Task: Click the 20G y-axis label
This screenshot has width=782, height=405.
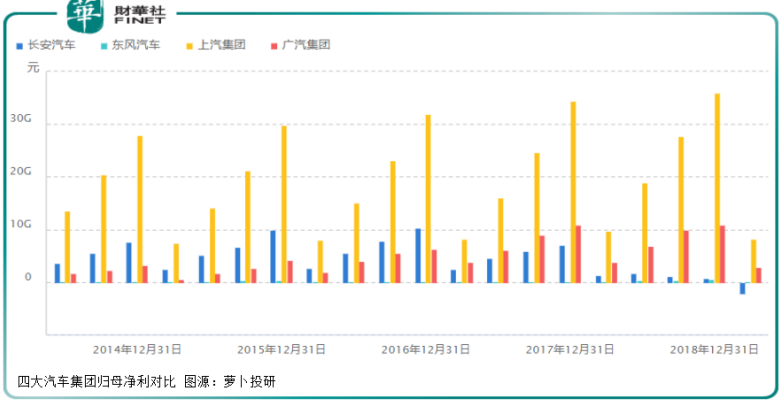Action: pyautogui.click(x=22, y=172)
